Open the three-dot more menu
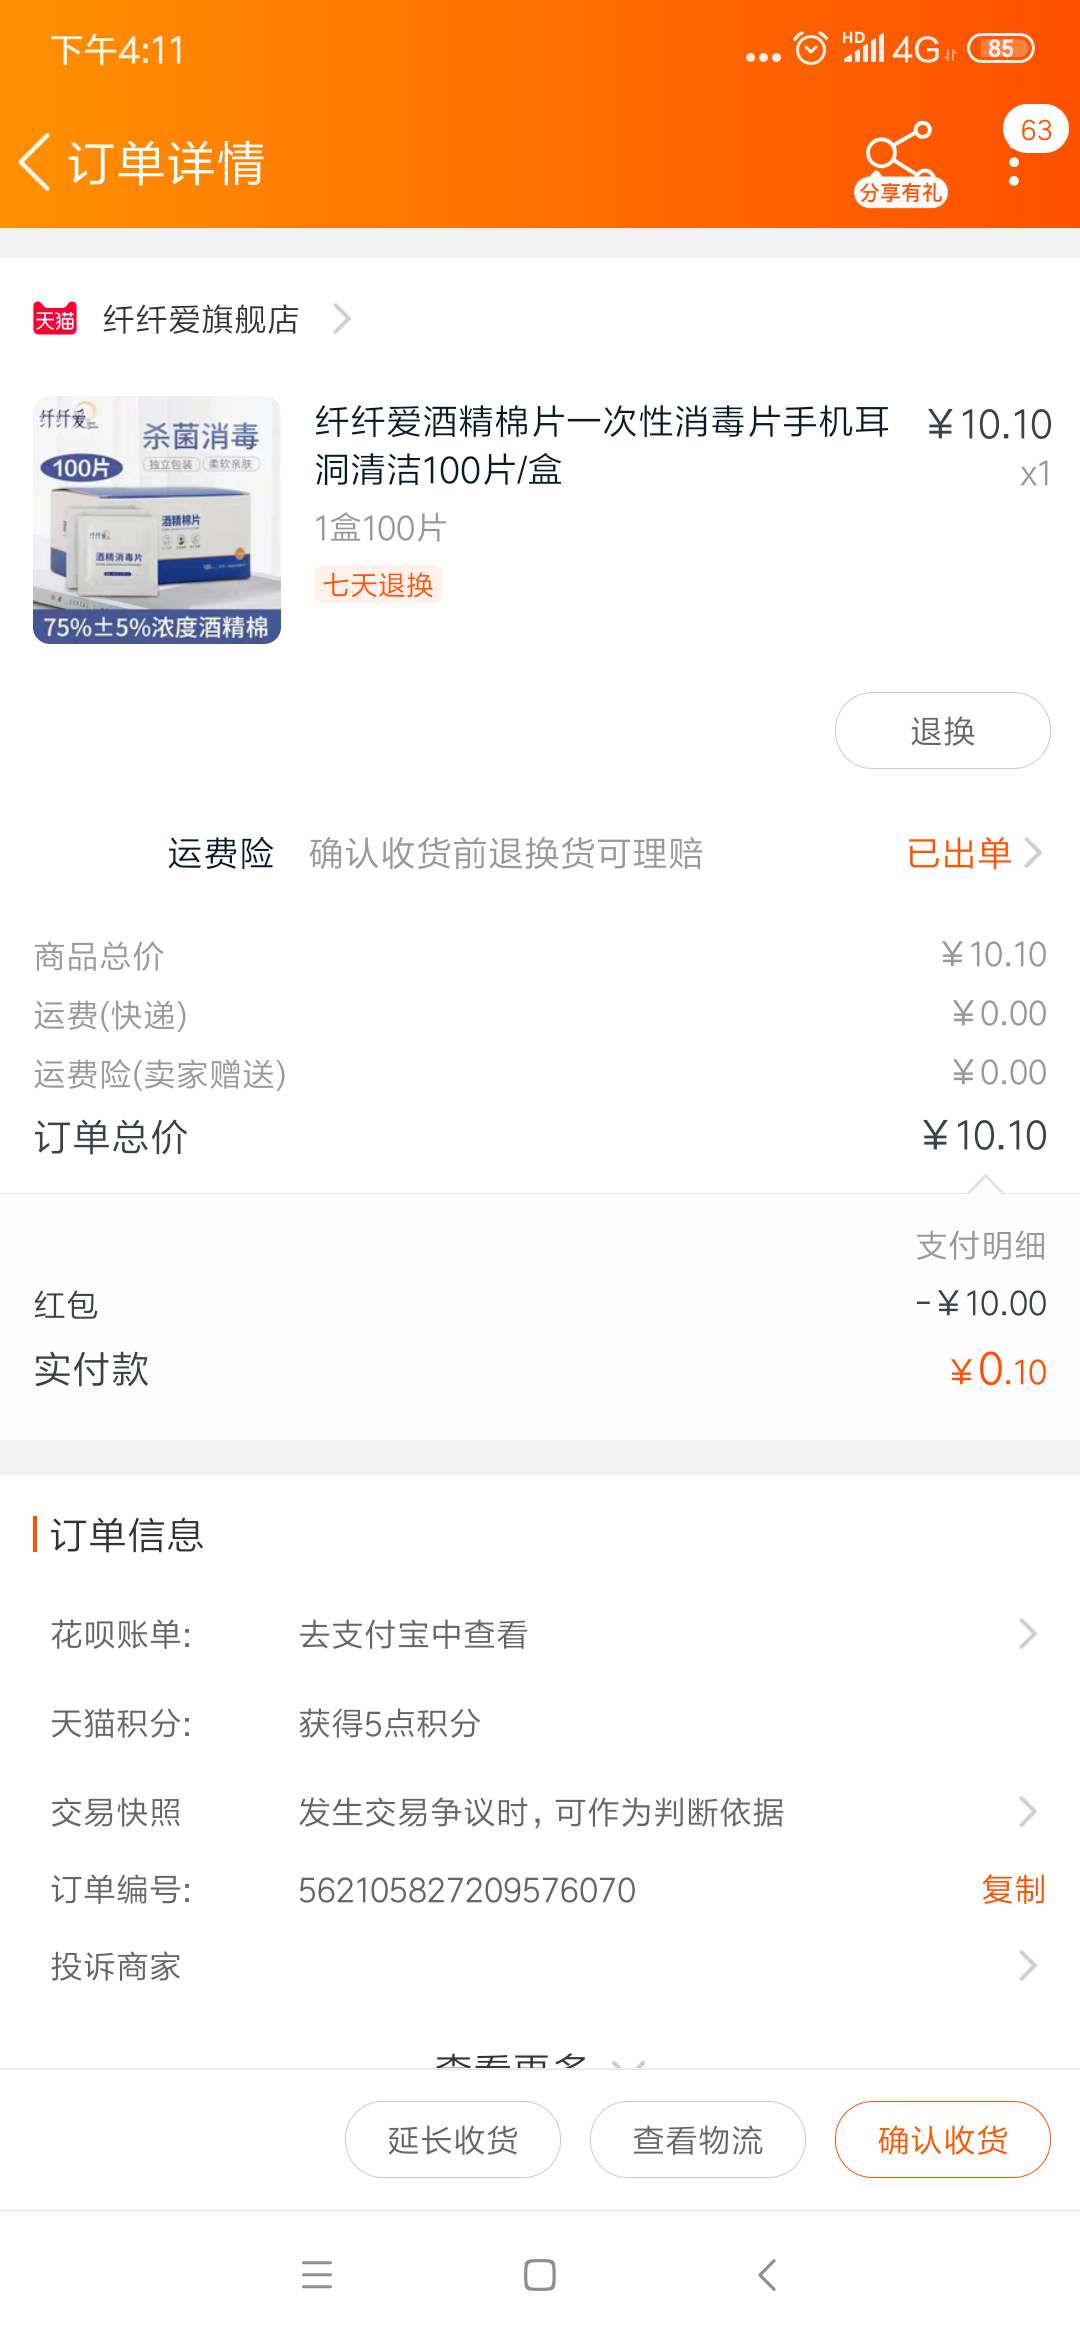 pos(1014,170)
